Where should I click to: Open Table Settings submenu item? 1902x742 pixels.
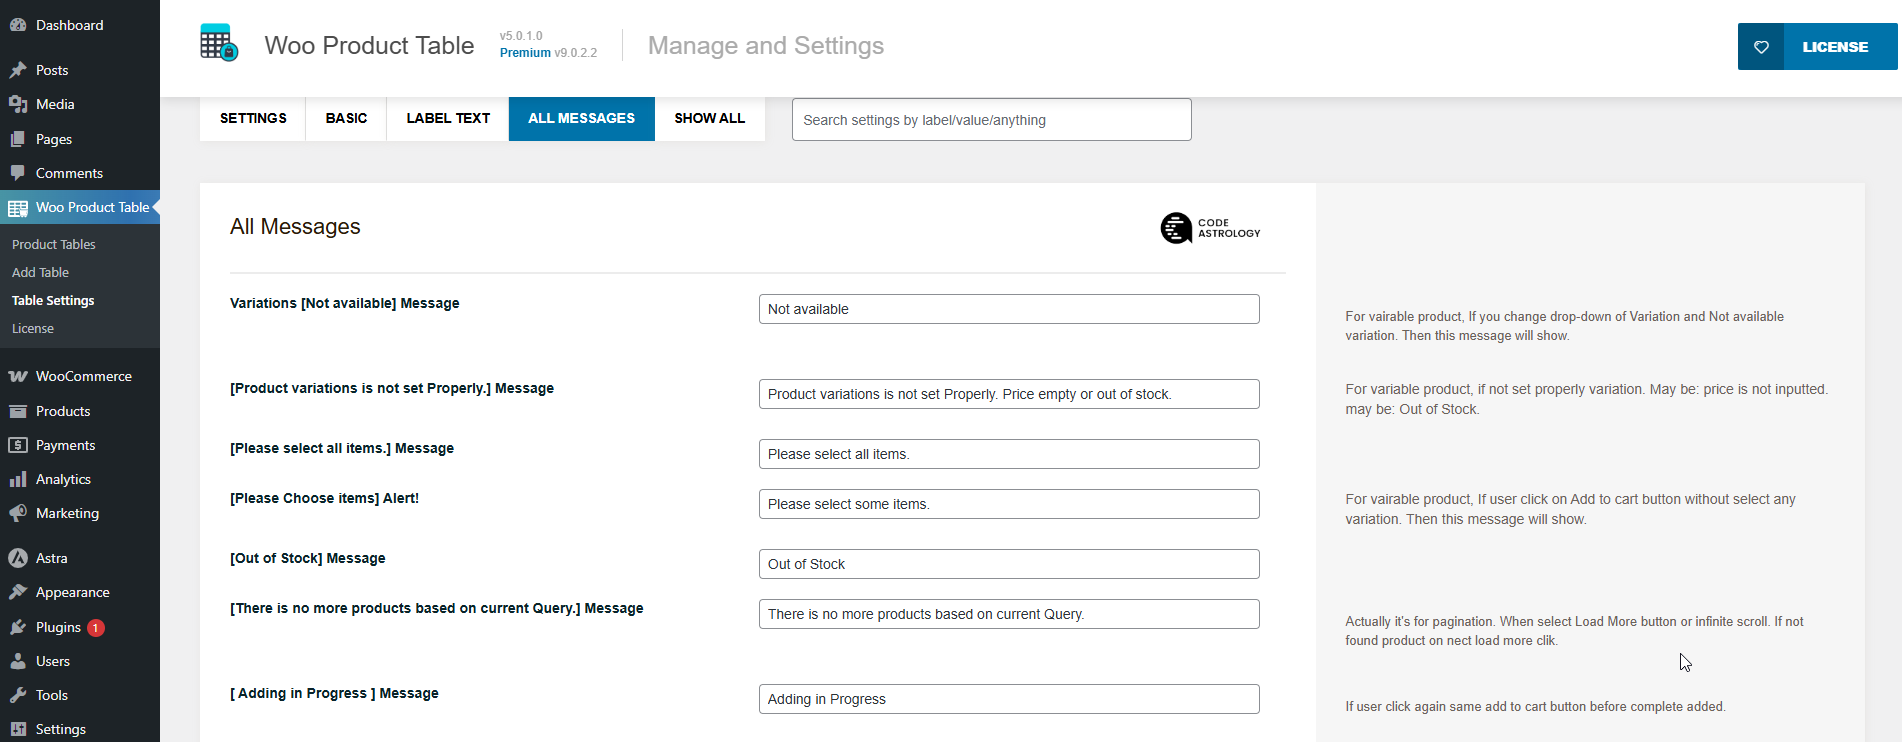pyautogui.click(x=53, y=300)
